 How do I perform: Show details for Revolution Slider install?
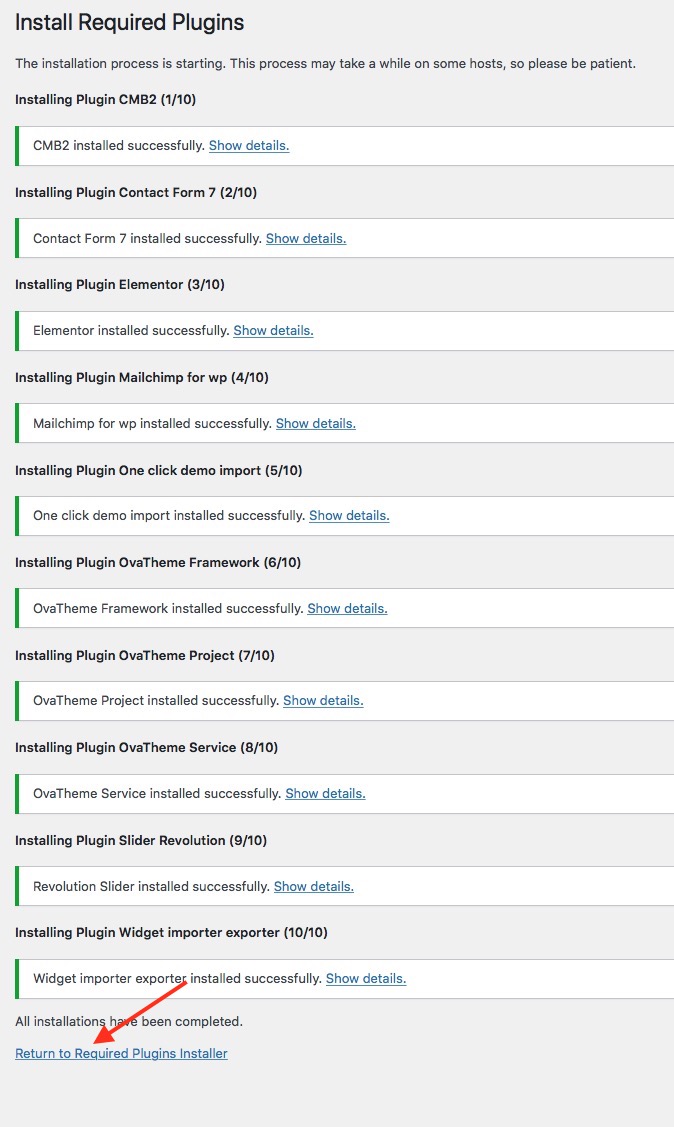[313, 887]
